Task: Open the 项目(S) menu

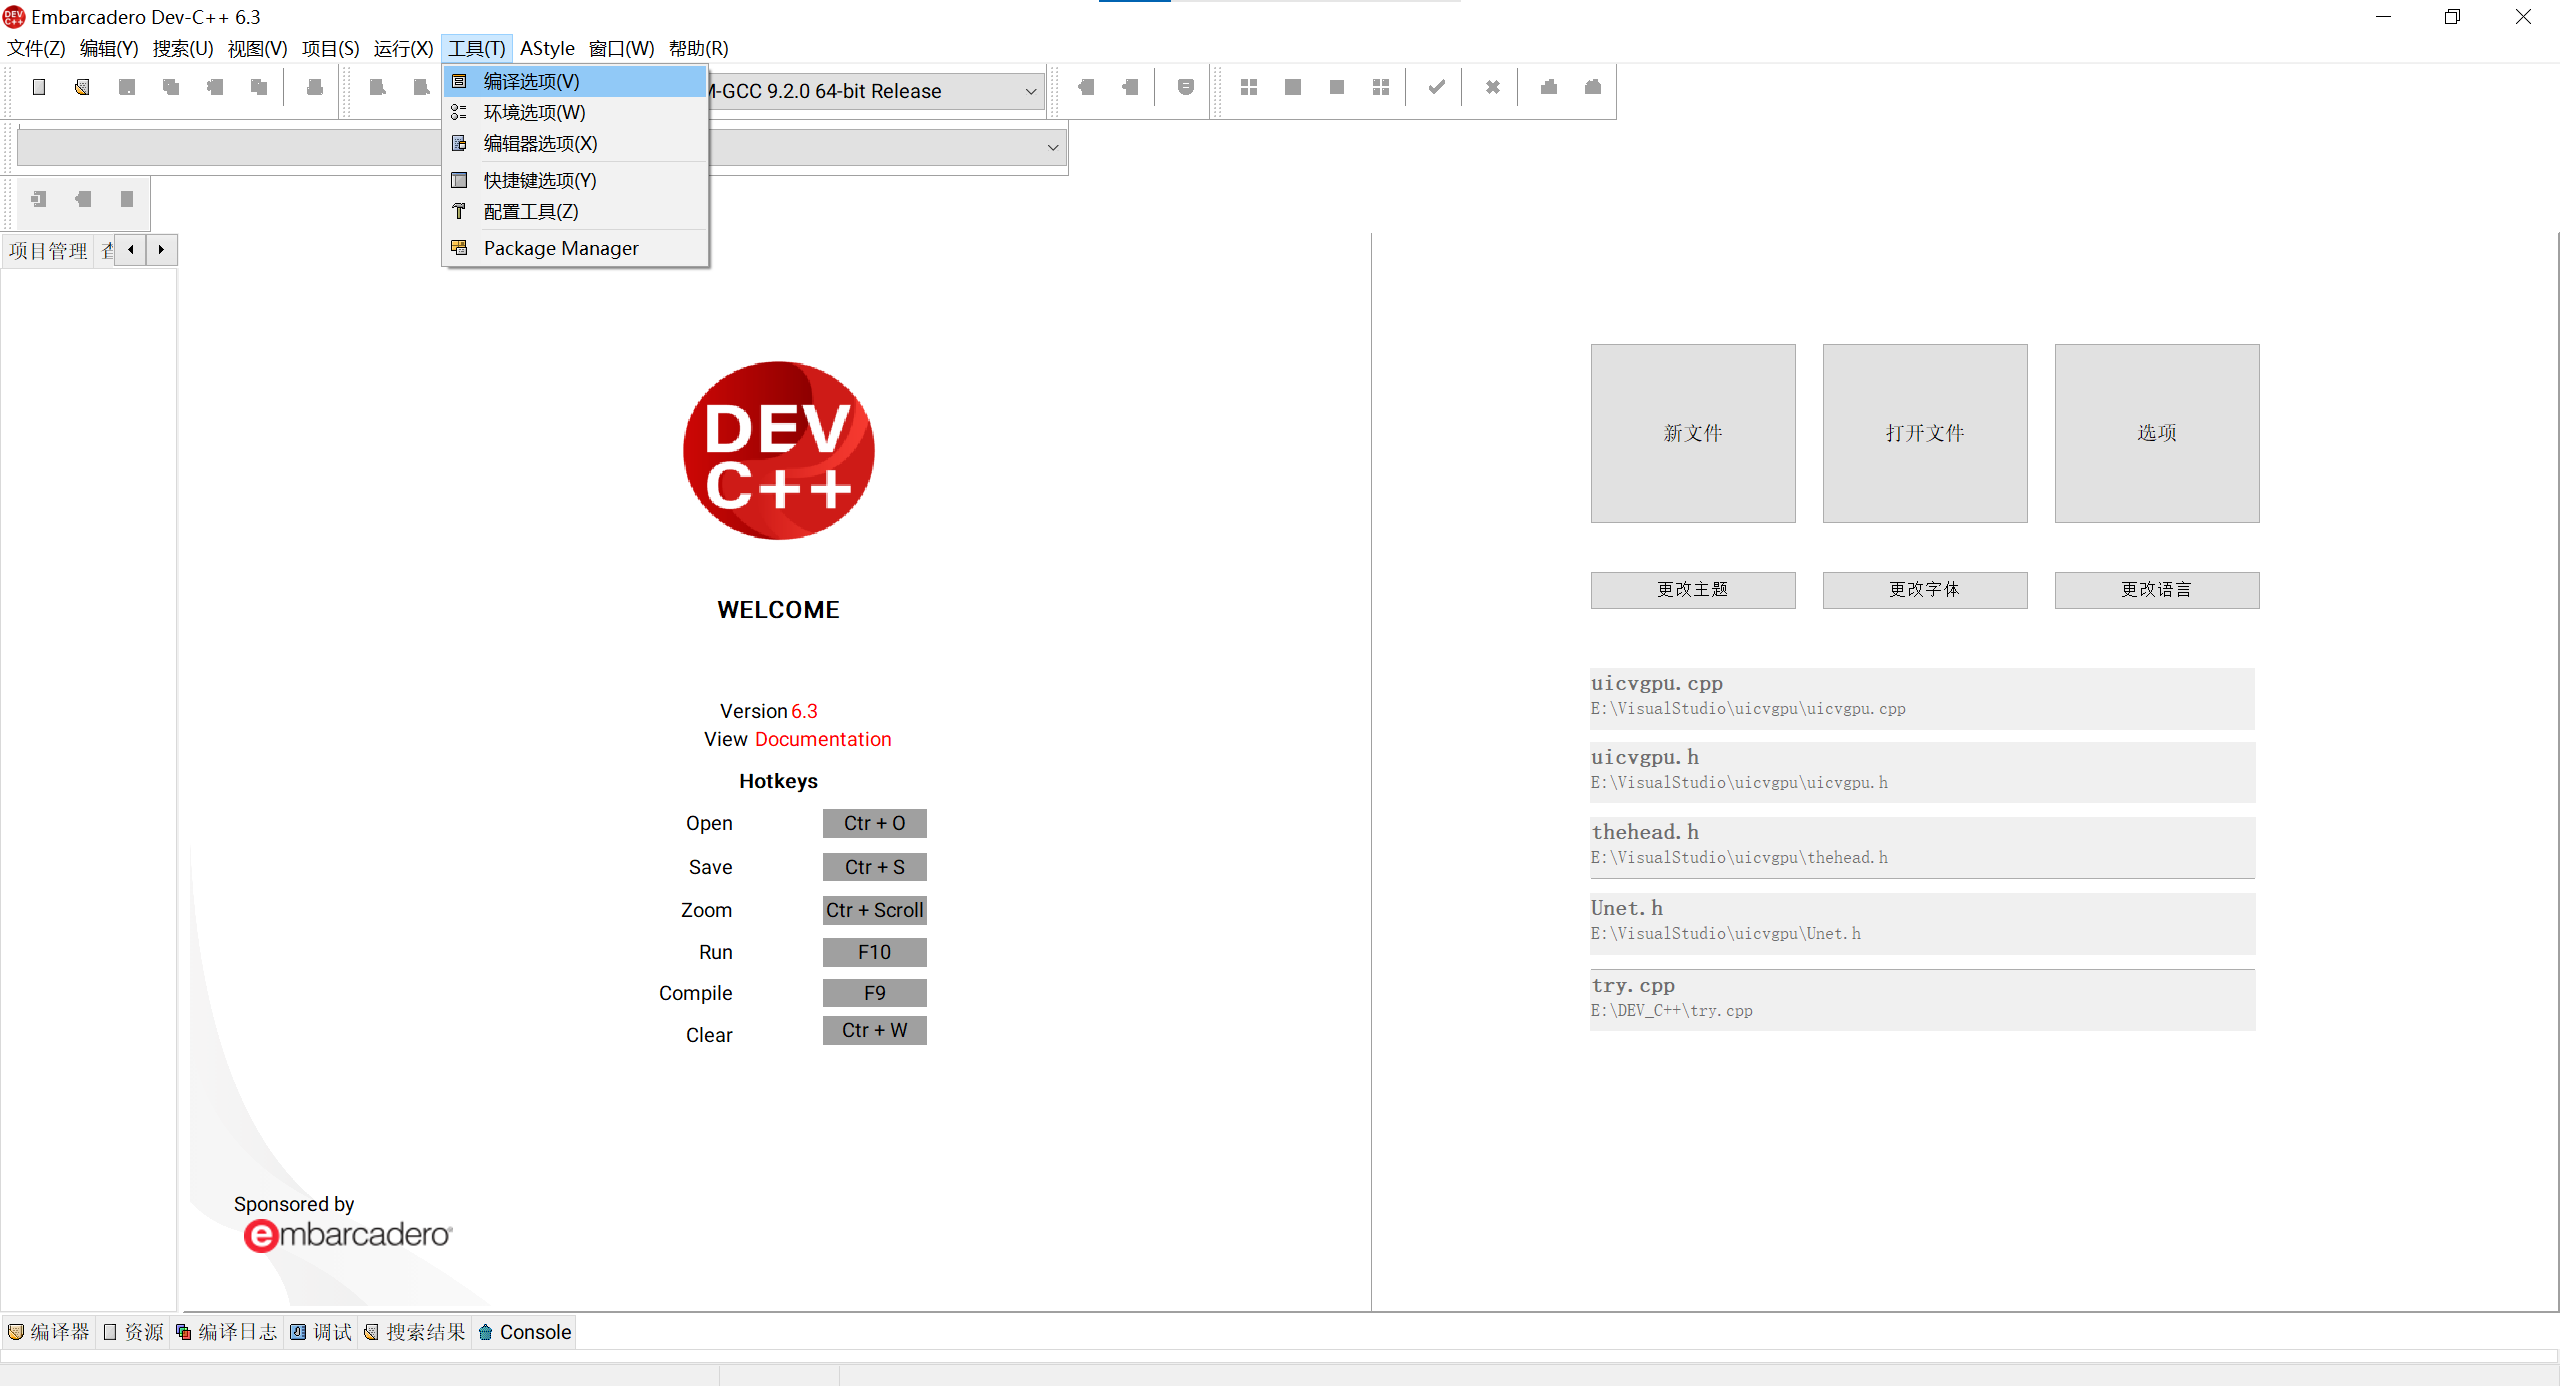Action: point(330,48)
